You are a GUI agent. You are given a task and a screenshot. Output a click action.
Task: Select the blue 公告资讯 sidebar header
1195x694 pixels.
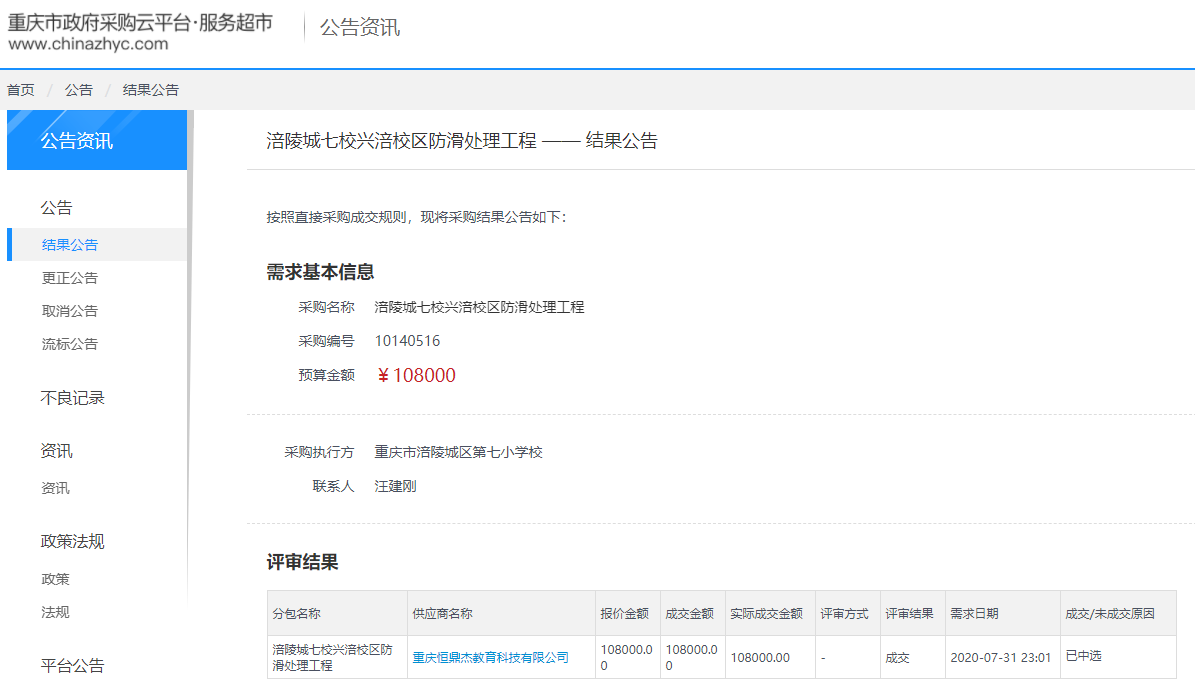[77, 141]
